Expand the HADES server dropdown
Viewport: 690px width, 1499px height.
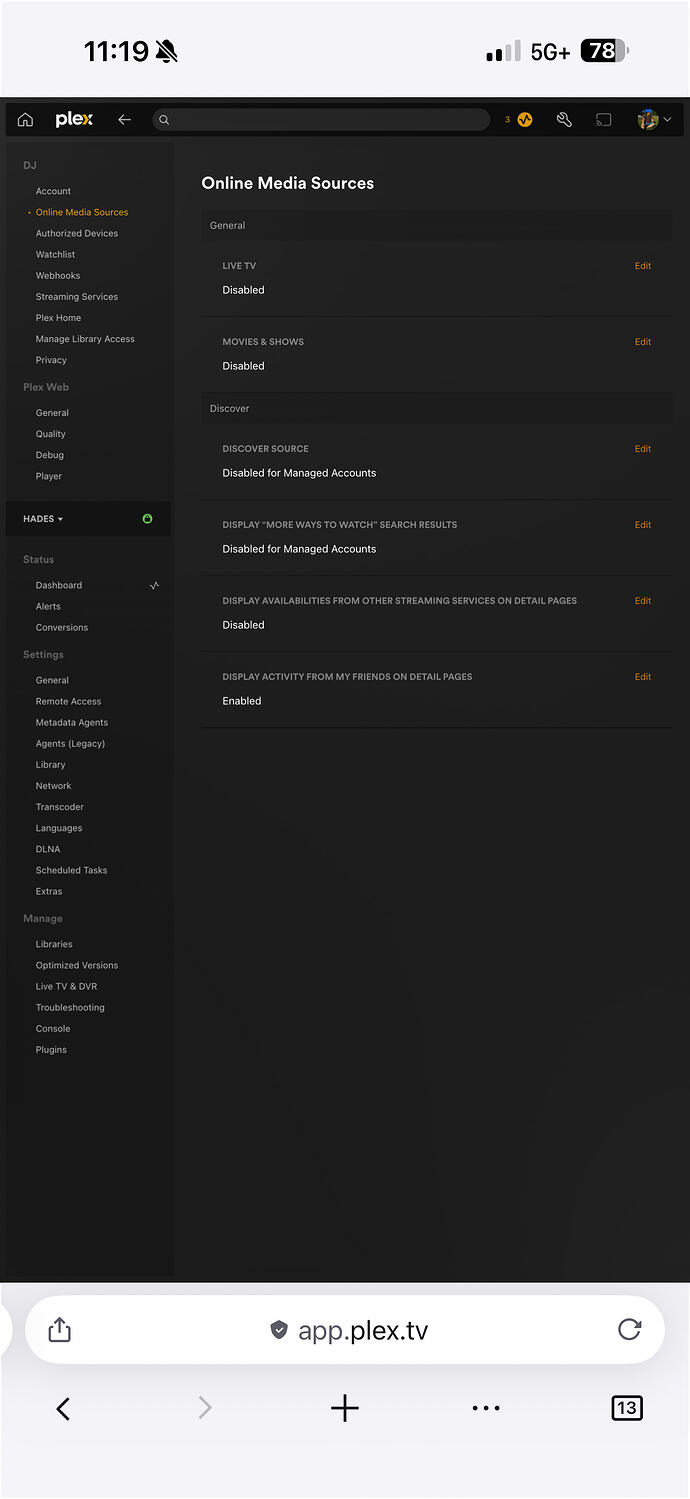pyautogui.click(x=43, y=519)
